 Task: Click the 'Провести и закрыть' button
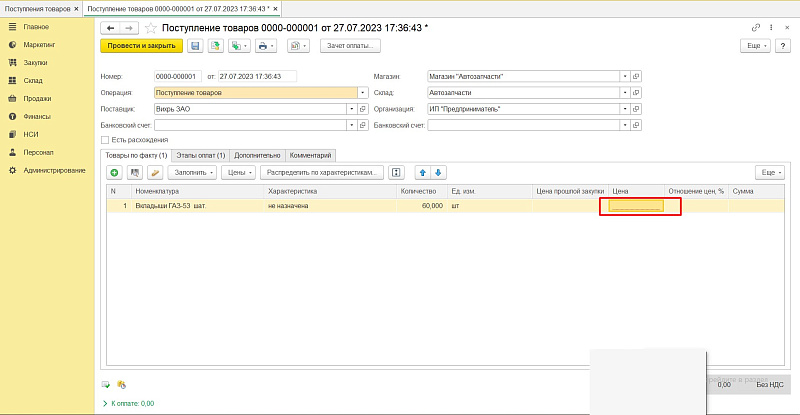[x=141, y=46]
